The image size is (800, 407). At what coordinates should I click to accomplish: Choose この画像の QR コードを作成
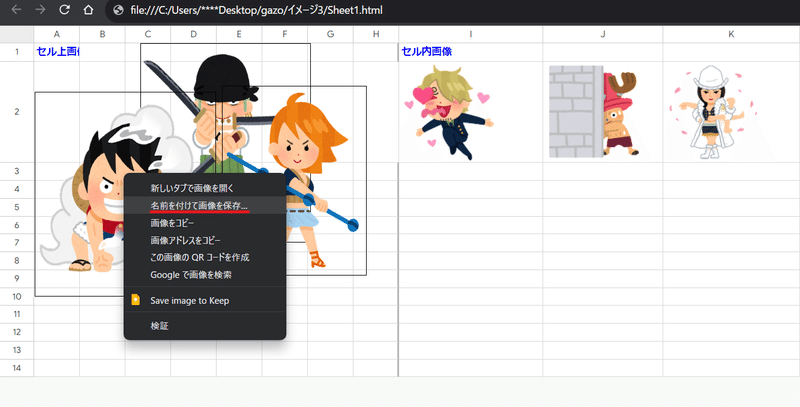tap(205, 258)
